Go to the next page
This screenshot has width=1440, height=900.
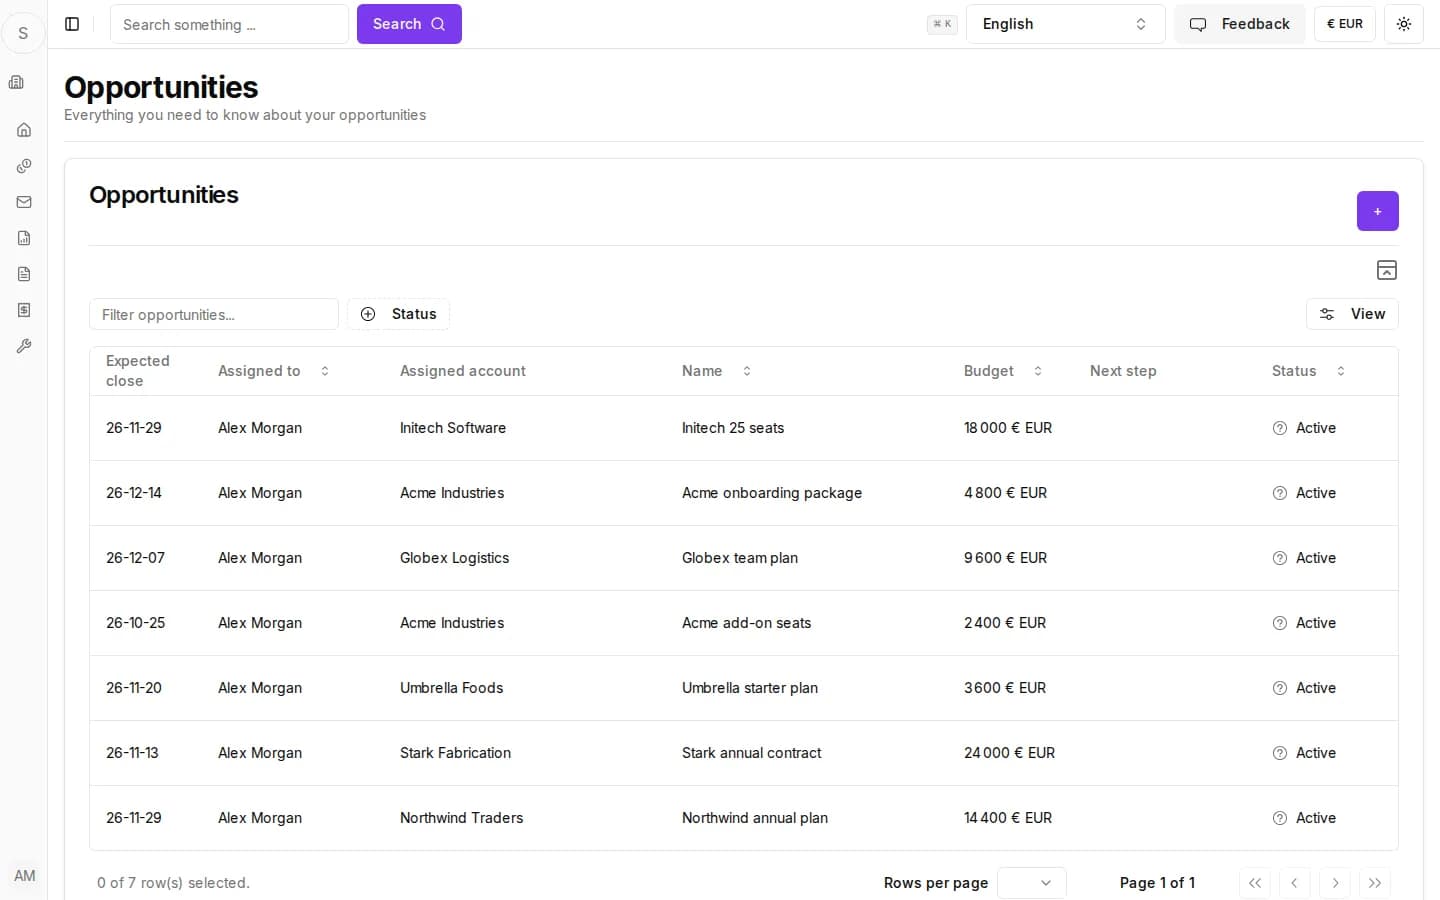coord(1335,883)
